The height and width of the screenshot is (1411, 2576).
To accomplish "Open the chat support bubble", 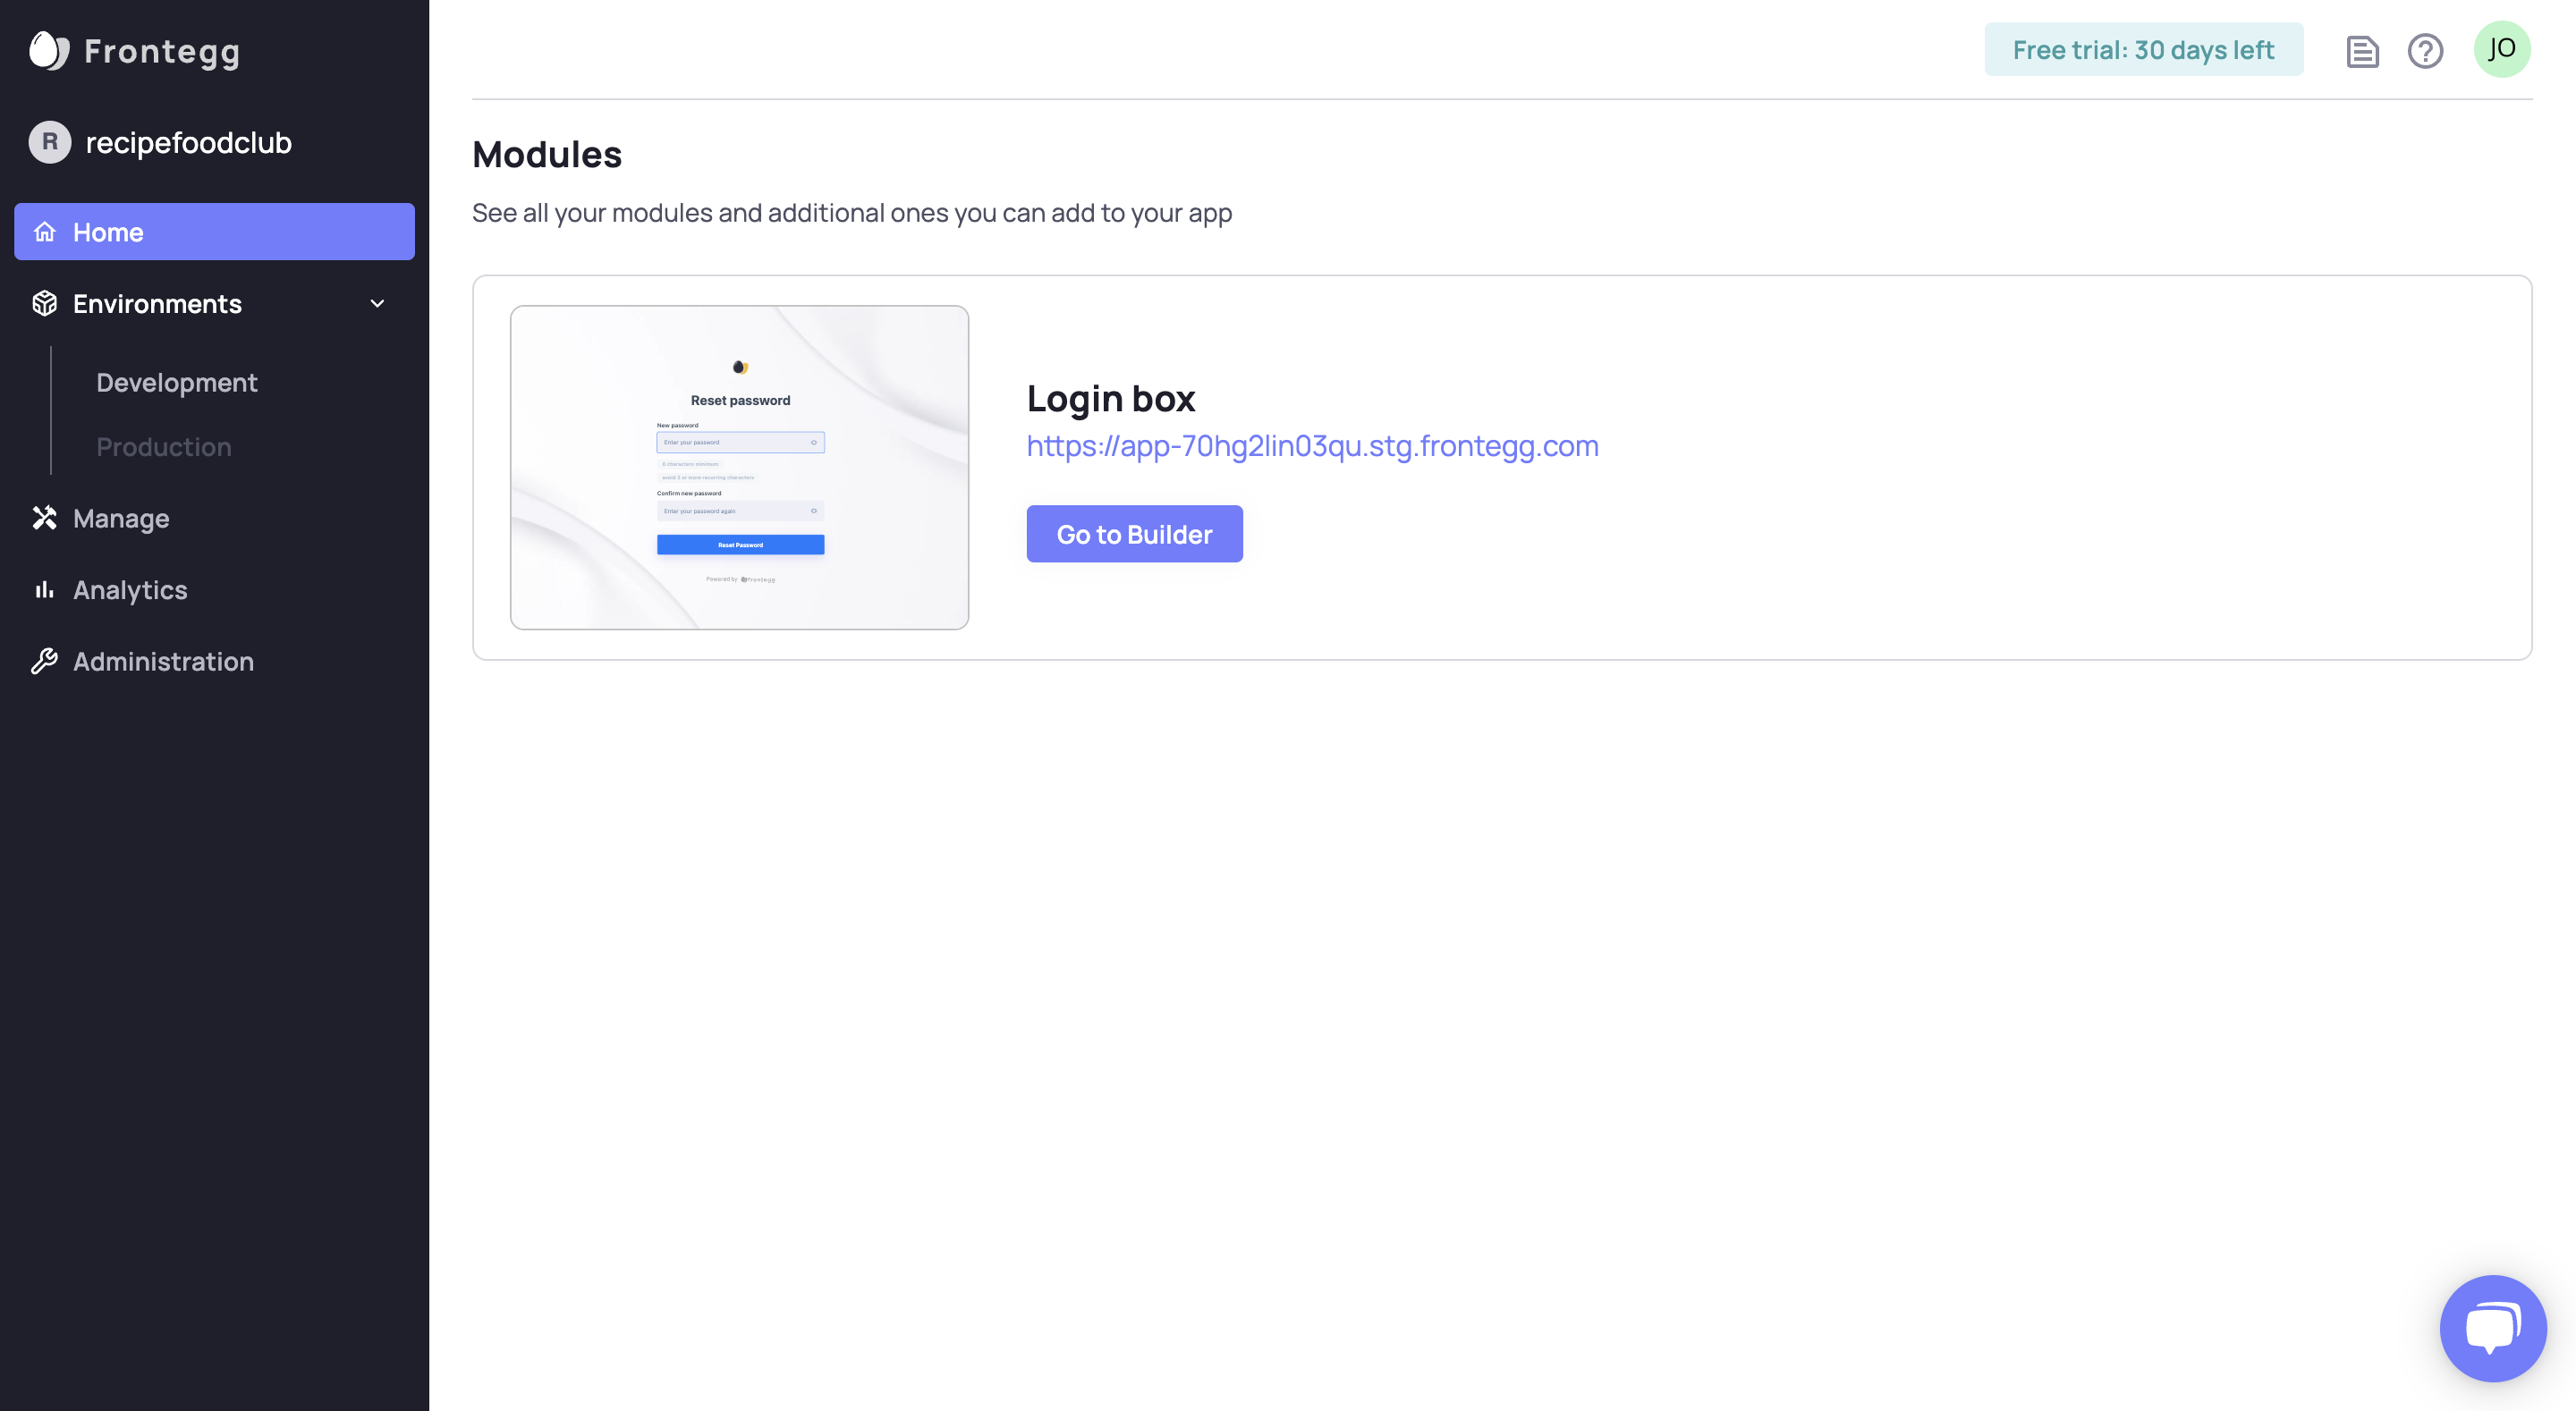I will (2492, 1328).
